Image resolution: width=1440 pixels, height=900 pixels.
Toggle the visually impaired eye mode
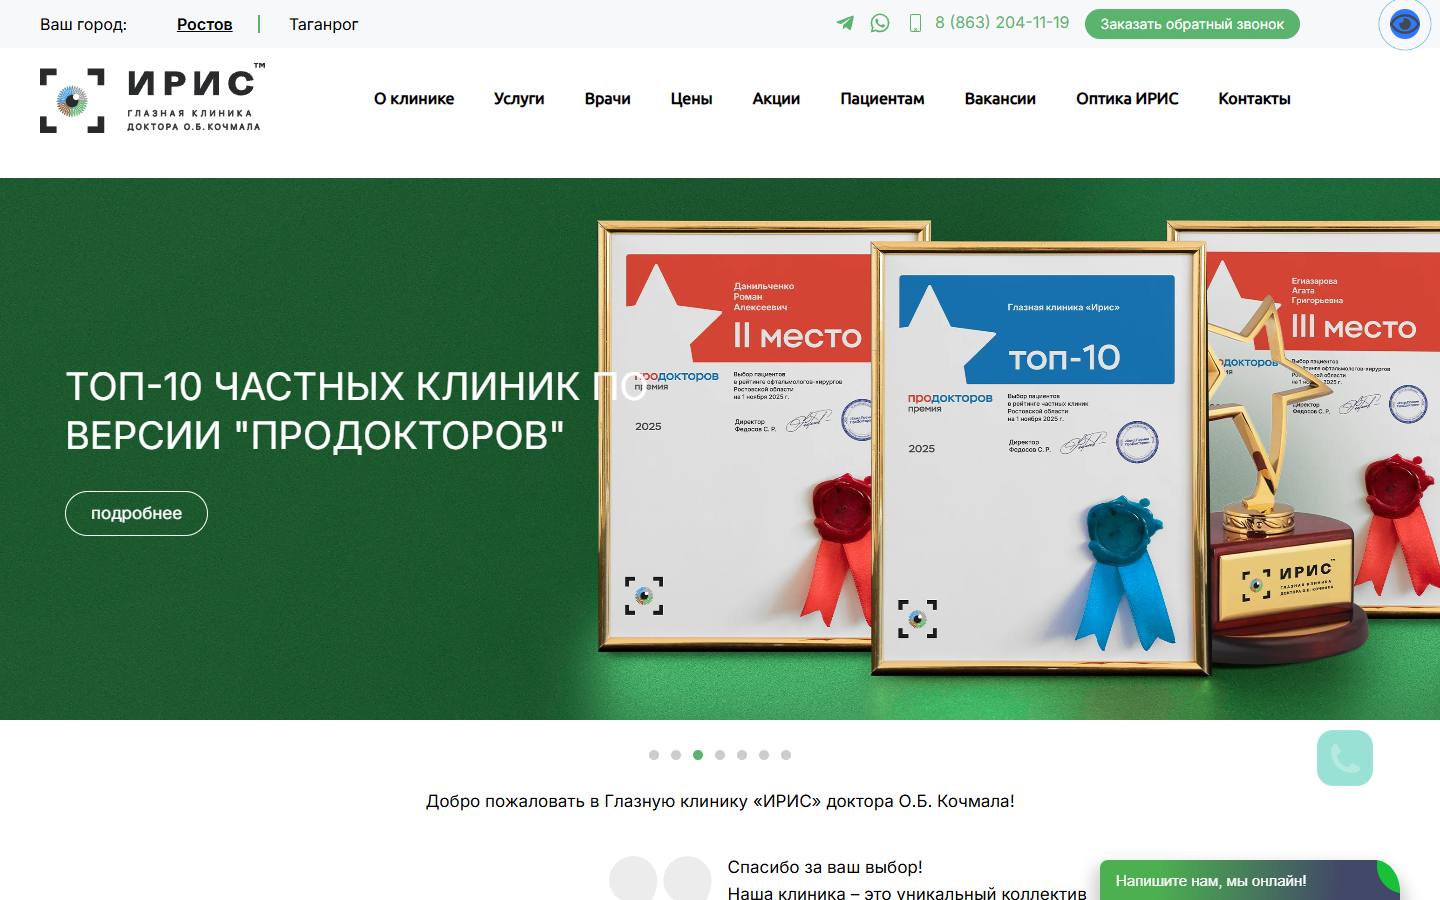tap(1405, 24)
